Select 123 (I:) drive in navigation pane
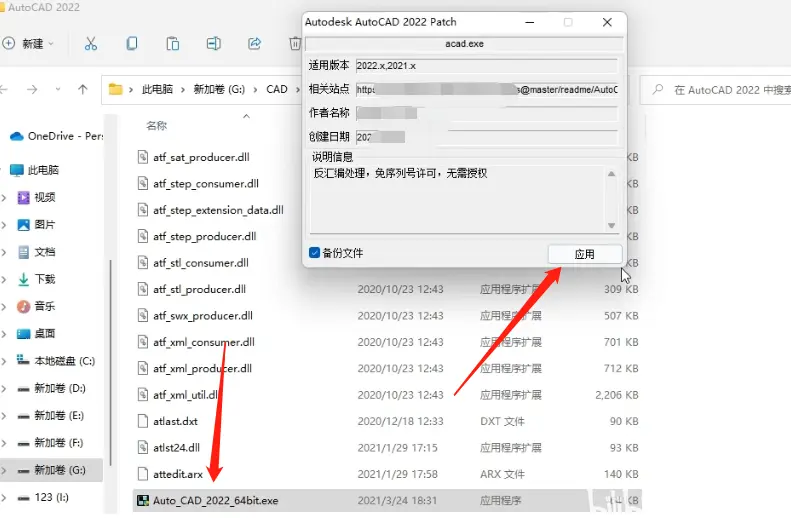 pyautogui.click(x=43, y=497)
